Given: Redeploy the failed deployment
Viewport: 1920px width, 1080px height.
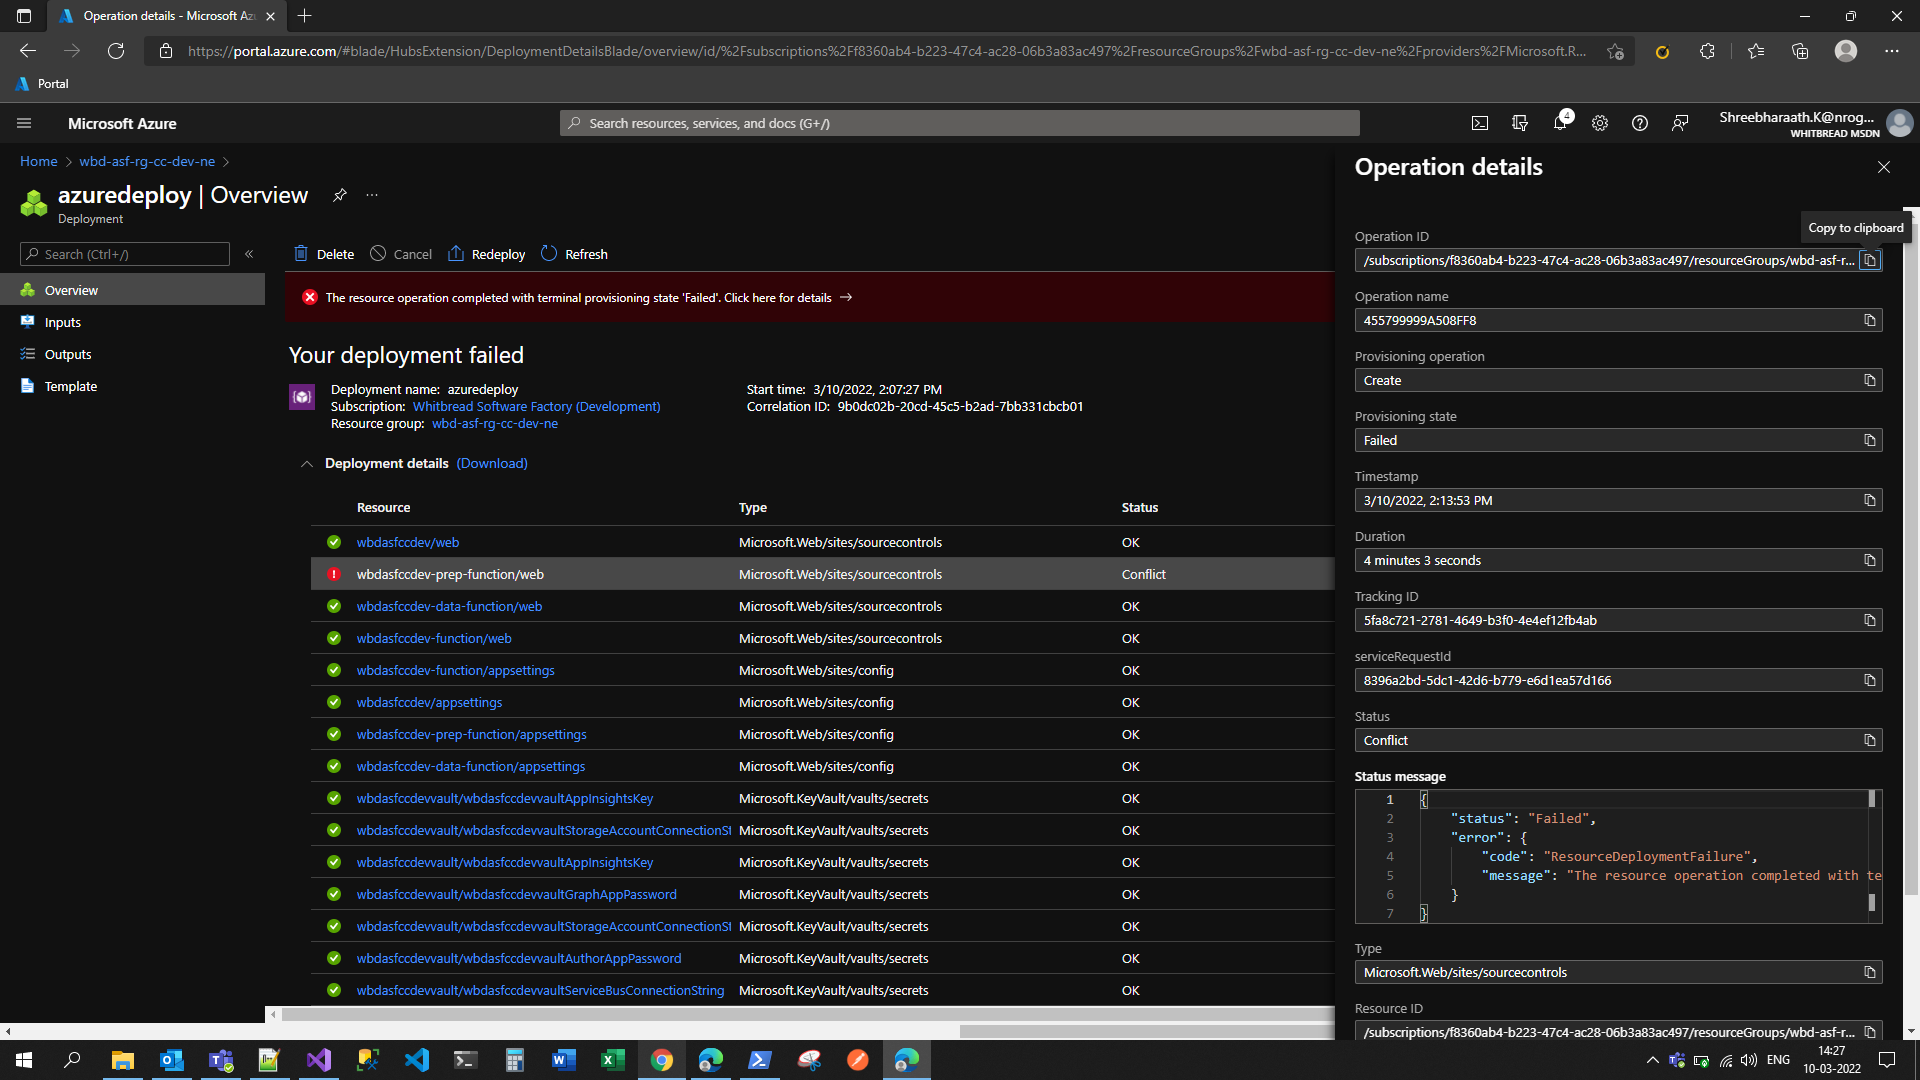Looking at the screenshot, I should [x=486, y=254].
